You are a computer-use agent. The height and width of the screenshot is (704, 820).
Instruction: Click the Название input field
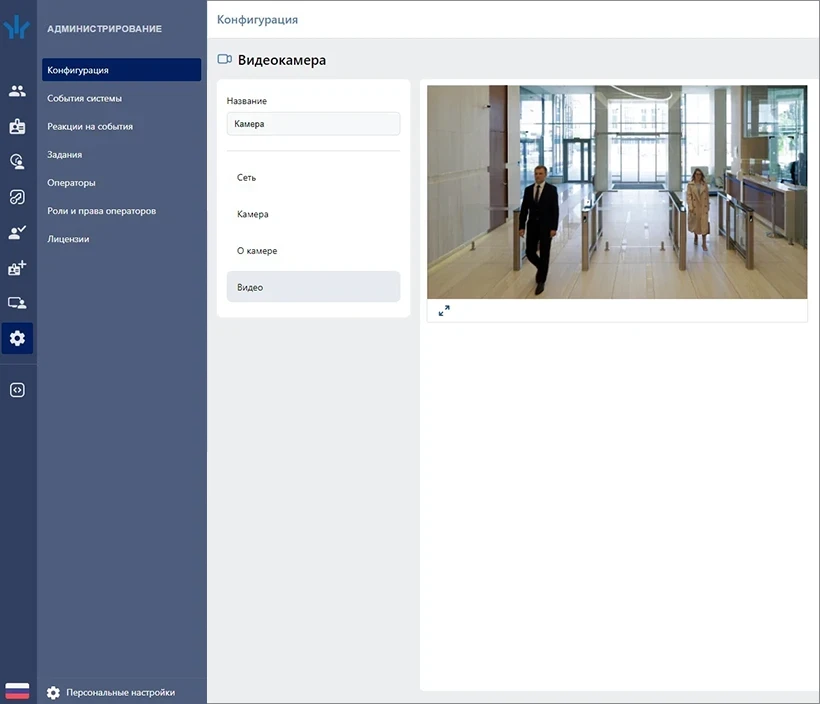coord(313,124)
